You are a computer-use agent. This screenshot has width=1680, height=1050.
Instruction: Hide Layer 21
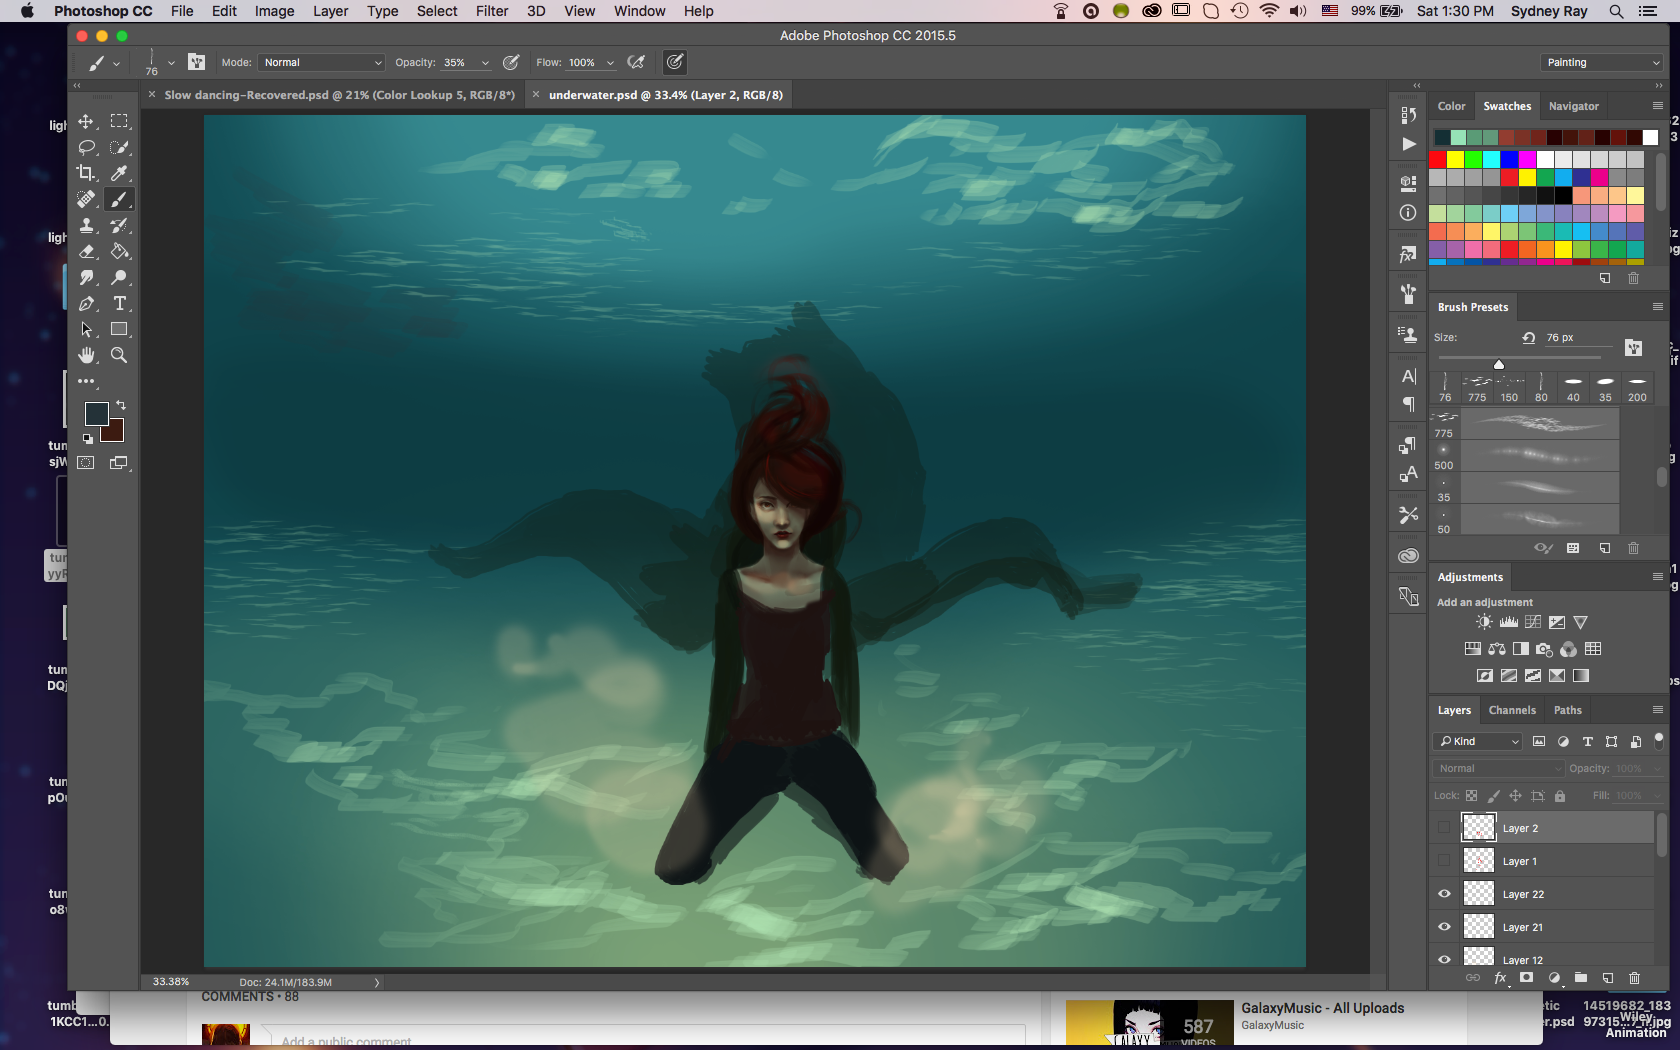(x=1444, y=927)
